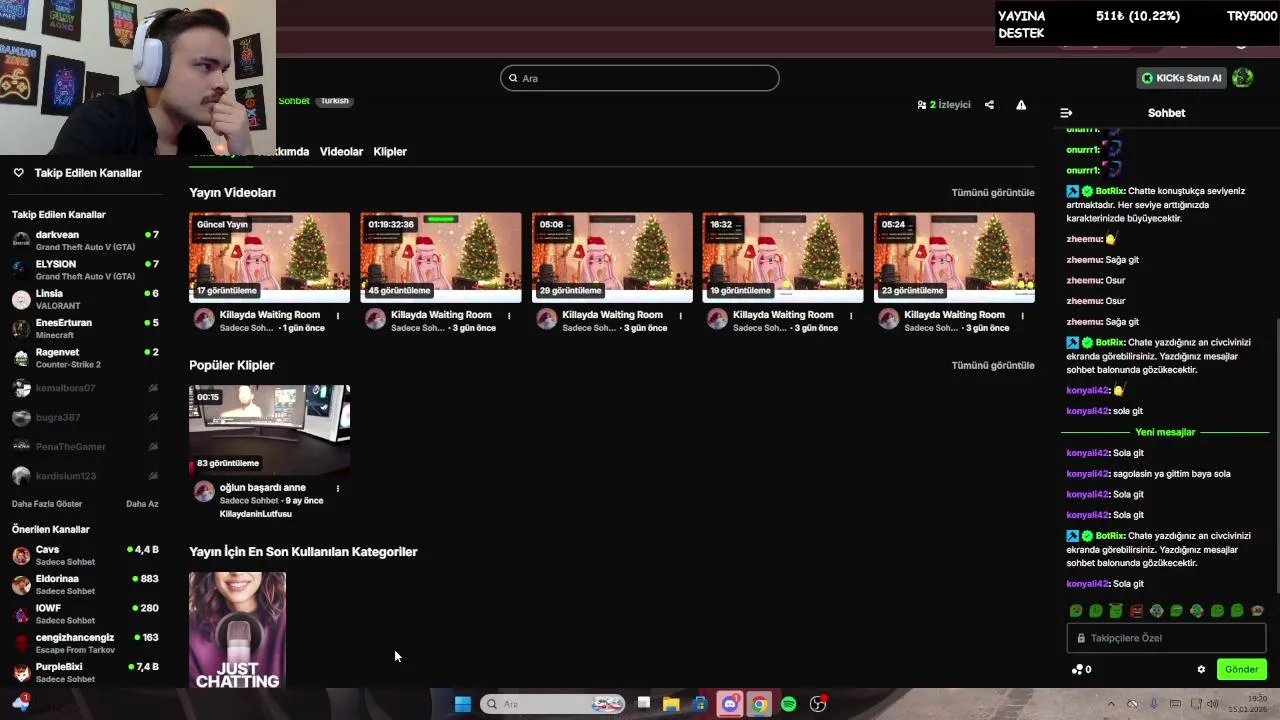This screenshot has width=1280, height=720.
Task: Open options for the 05:24 video
Action: pyautogui.click(x=1022, y=316)
